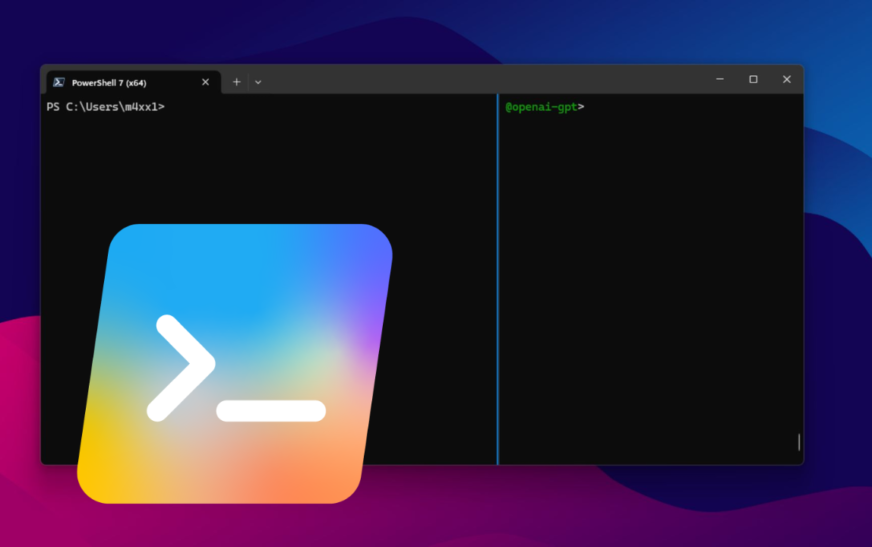Maximize the terminal window
Viewport: 872px width, 547px height.
(753, 79)
